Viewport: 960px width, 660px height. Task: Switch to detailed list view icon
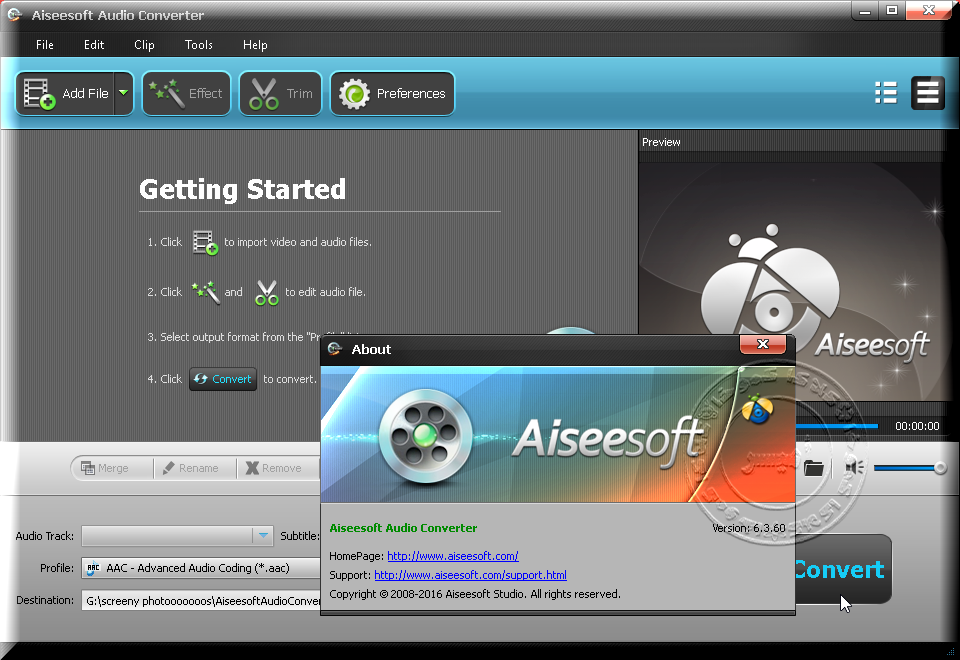886,93
